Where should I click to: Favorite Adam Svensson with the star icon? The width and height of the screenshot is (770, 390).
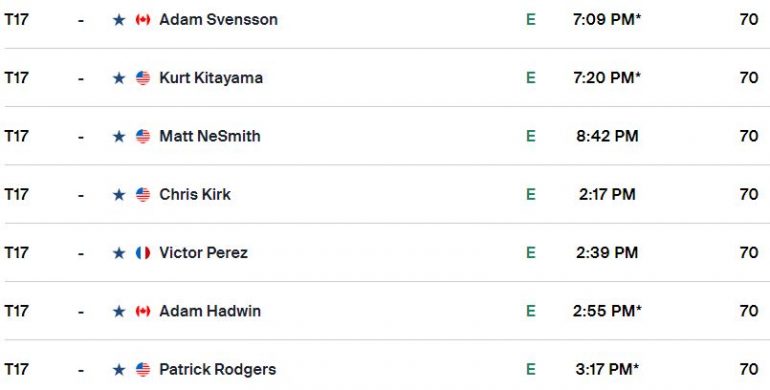[119, 20]
